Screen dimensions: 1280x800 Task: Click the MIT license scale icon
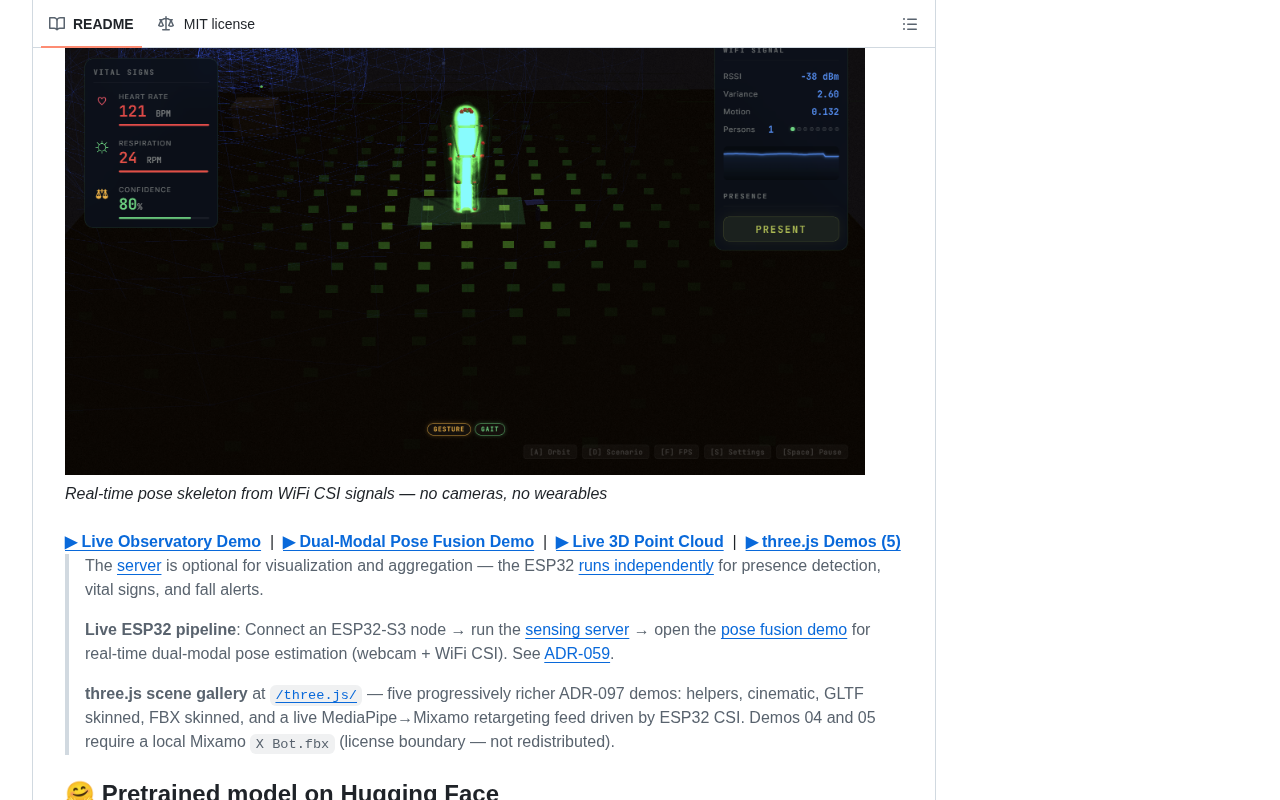166,24
